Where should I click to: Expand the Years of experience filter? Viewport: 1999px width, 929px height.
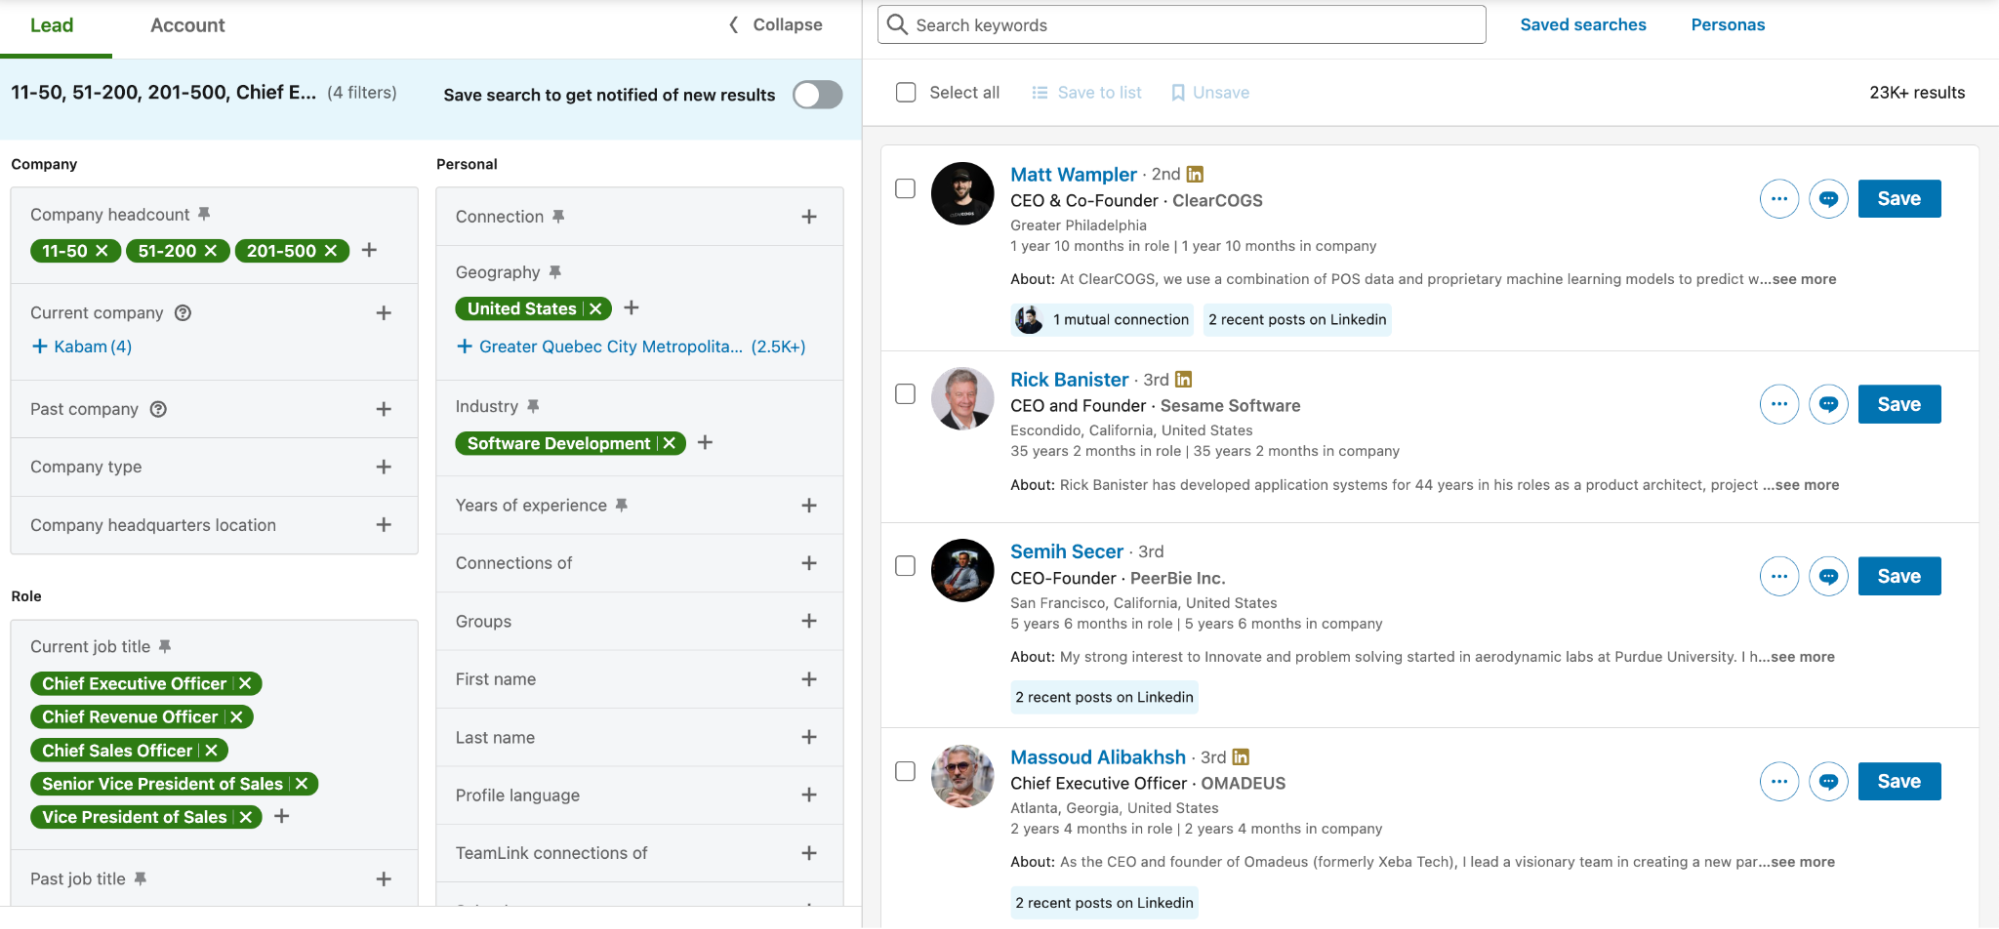tap(809, 506)
